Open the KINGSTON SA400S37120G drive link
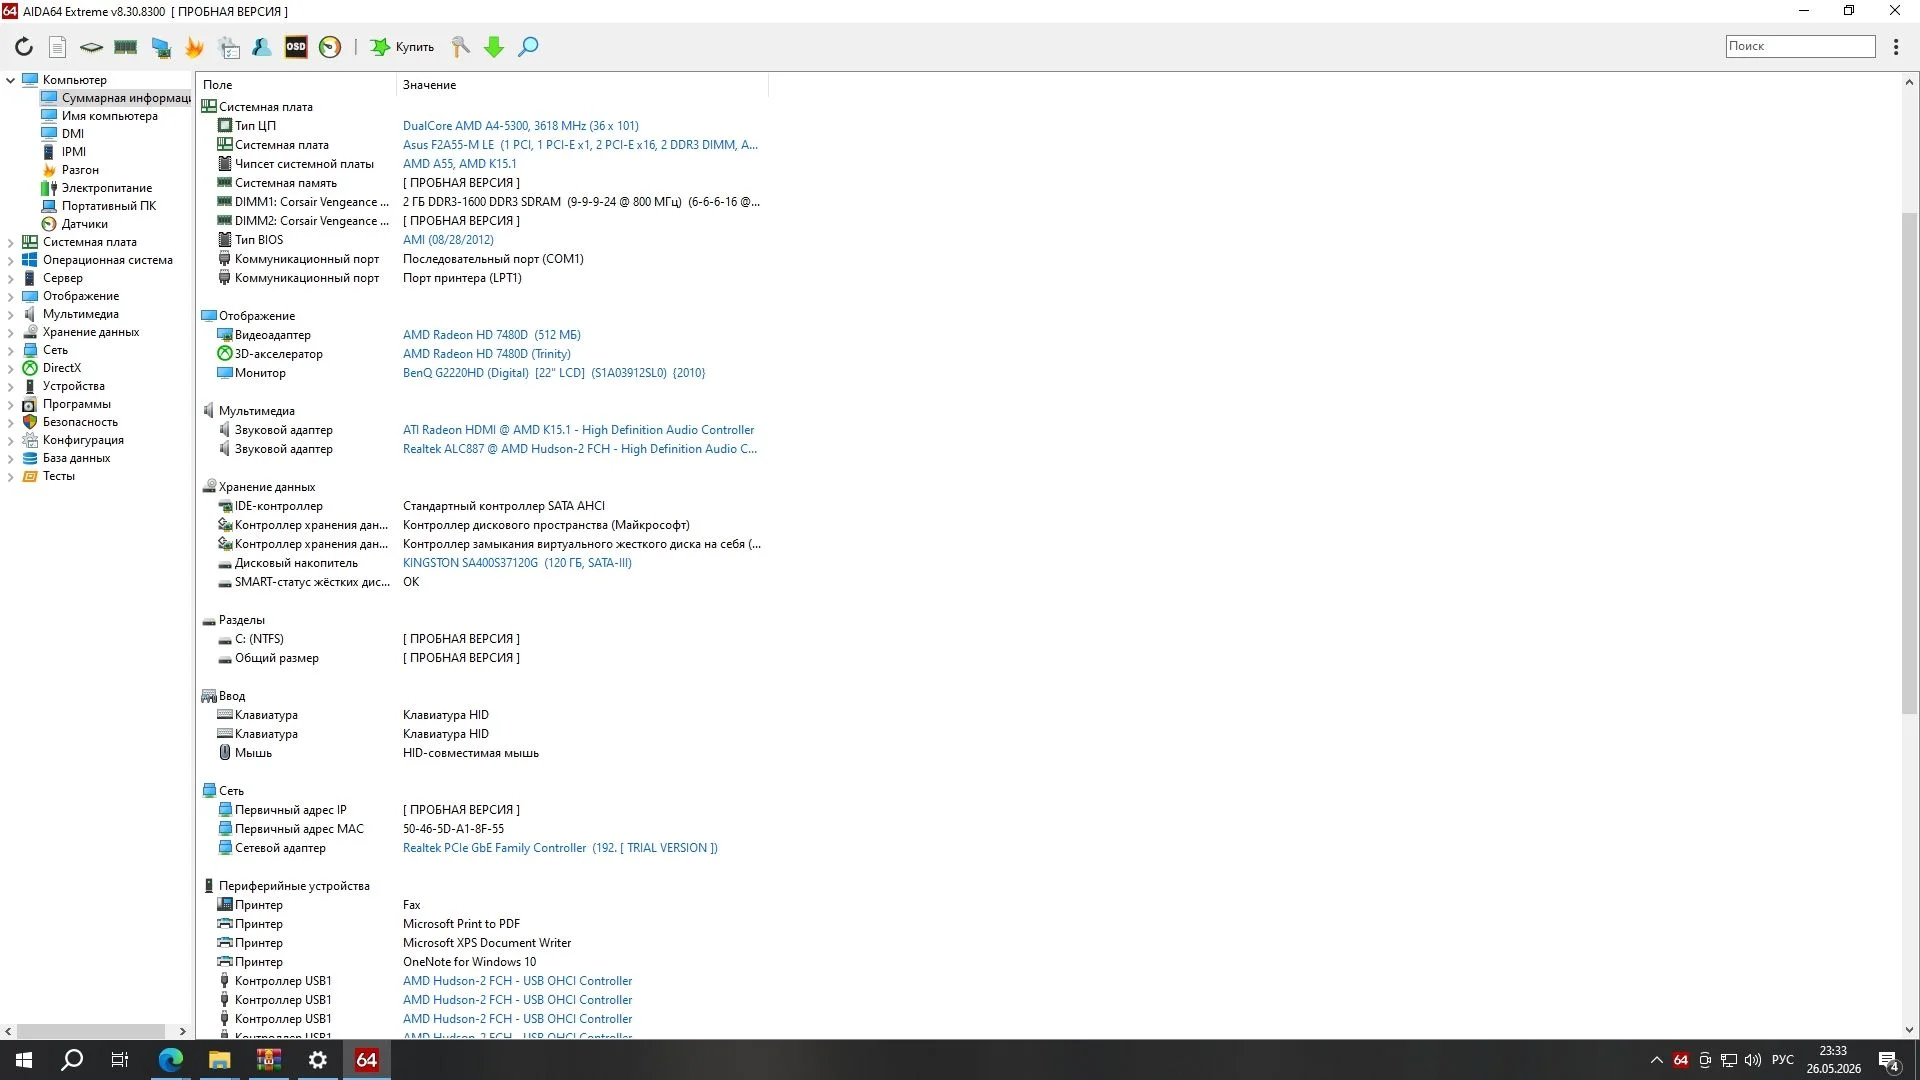Image resolution: width=1920 pixels, height=1080 pixels. pos(517,563)
